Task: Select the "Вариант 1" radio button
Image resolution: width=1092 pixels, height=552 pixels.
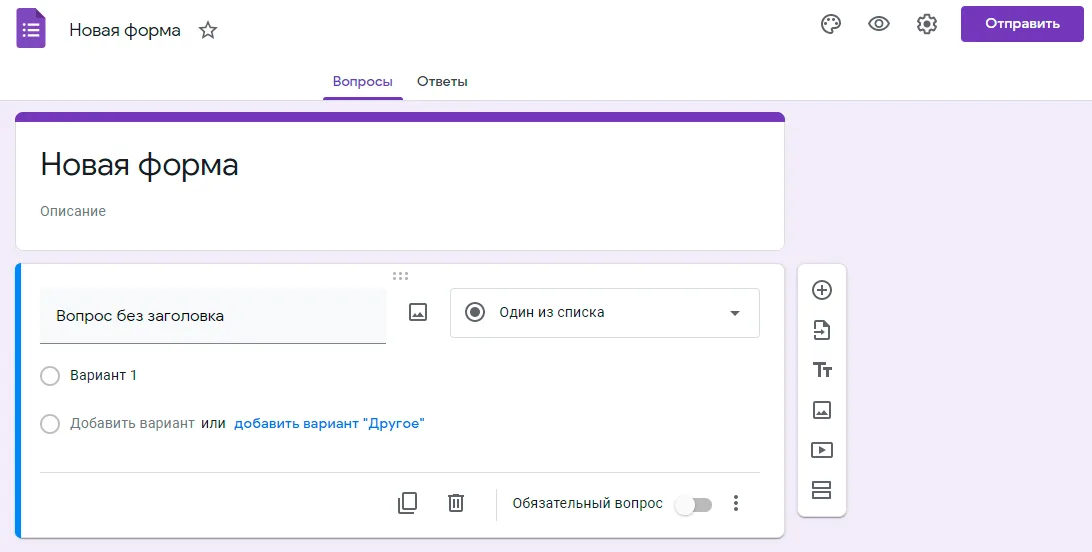Action: click(x=50, y=376)
